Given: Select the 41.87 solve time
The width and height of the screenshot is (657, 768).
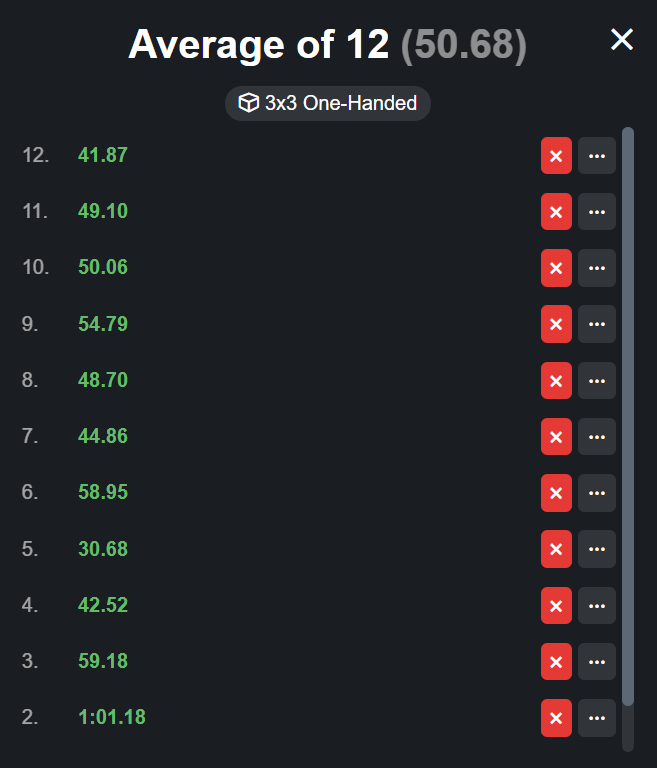Looking at the screenshot, I should click(x=103, y=155).
